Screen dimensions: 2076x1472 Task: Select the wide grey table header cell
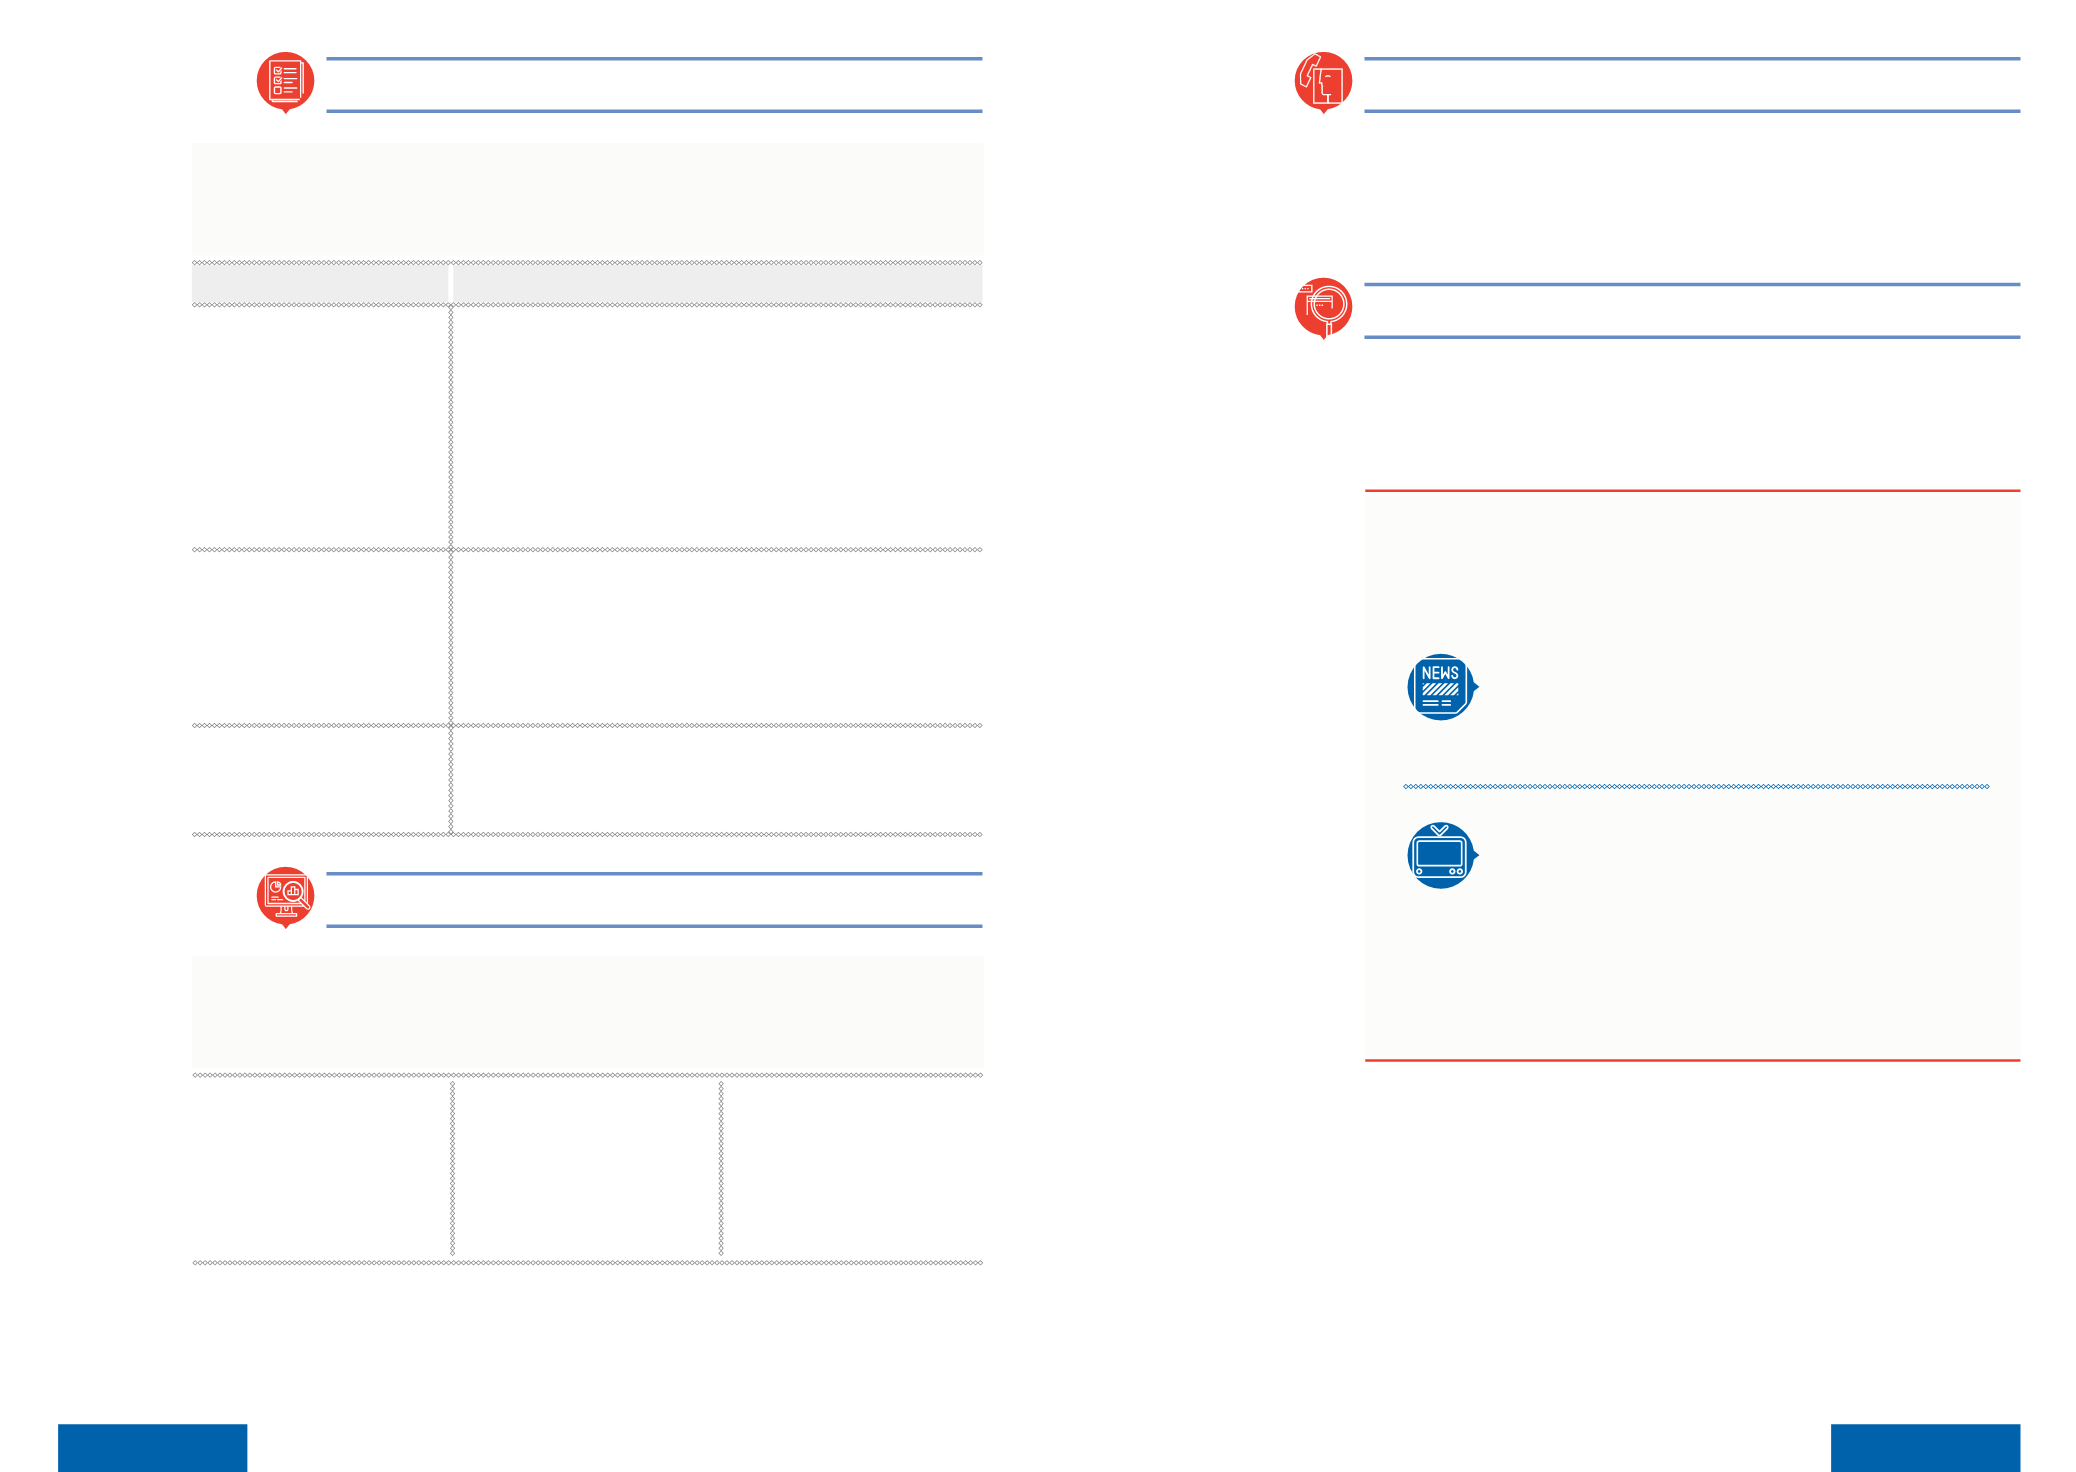[718, 284]
